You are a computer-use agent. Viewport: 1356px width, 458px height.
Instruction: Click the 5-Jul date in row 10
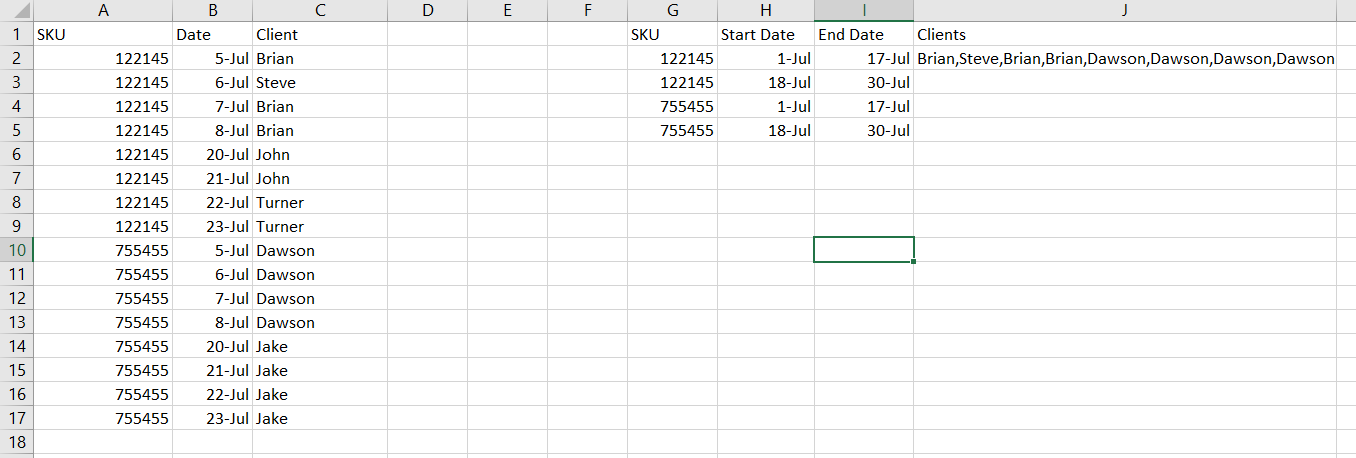pyautogui.click(x=212, y=250)
